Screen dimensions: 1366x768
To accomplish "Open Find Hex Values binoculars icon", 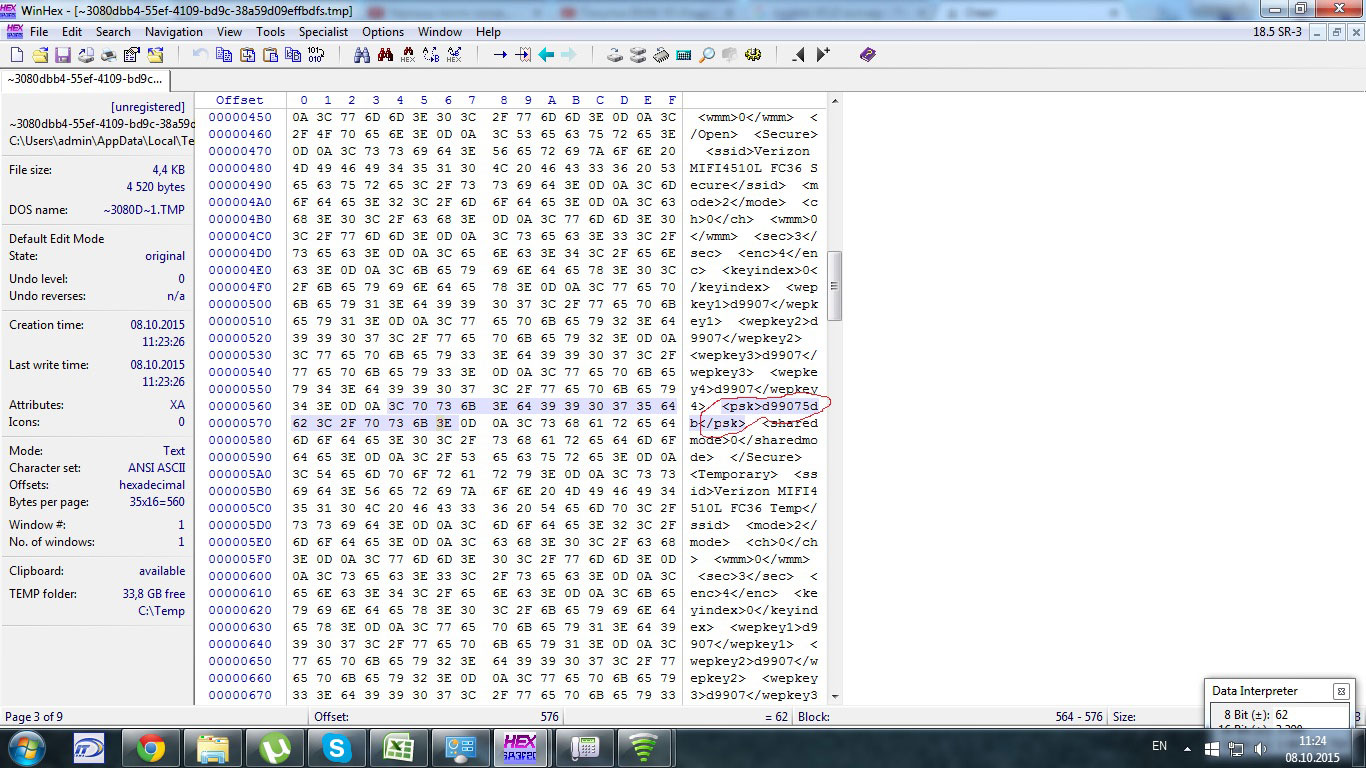I will coord(408,55).
